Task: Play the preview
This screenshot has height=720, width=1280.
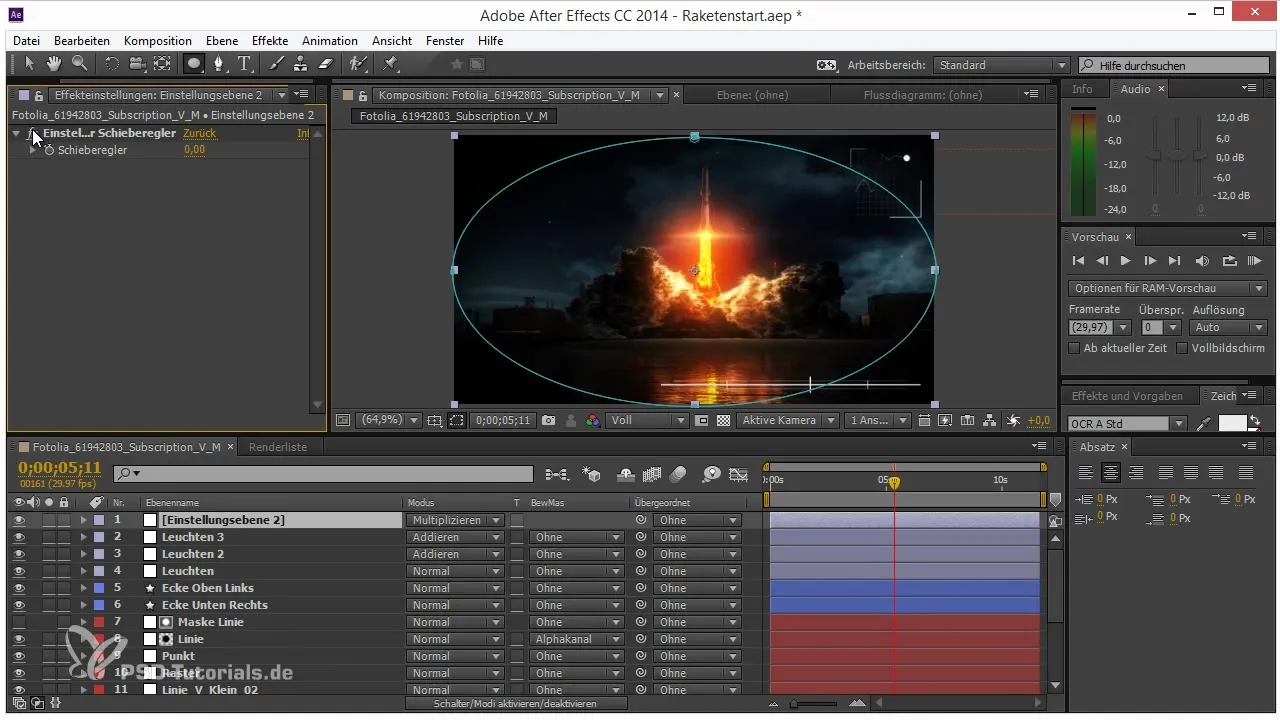Action: click(1126, 261)
